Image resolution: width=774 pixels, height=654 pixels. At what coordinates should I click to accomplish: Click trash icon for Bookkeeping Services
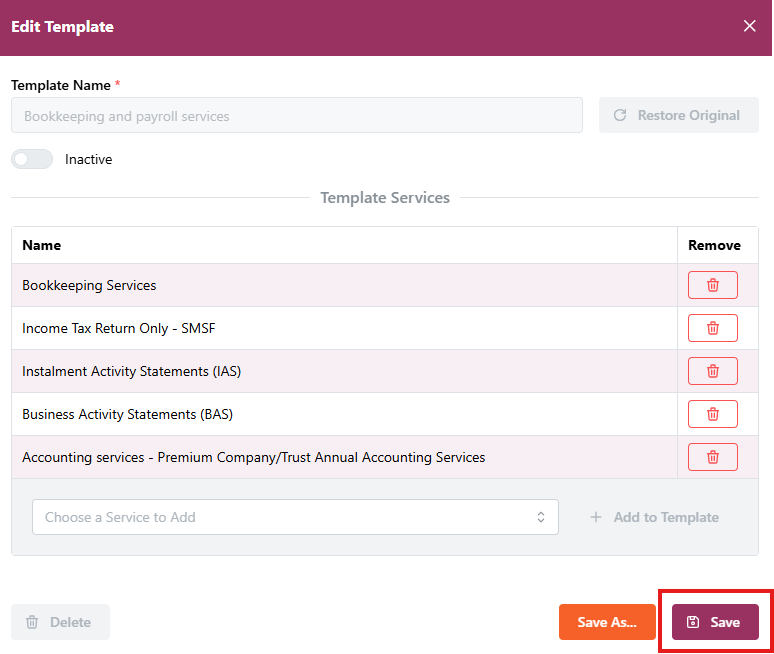click(x=712, y=285)
